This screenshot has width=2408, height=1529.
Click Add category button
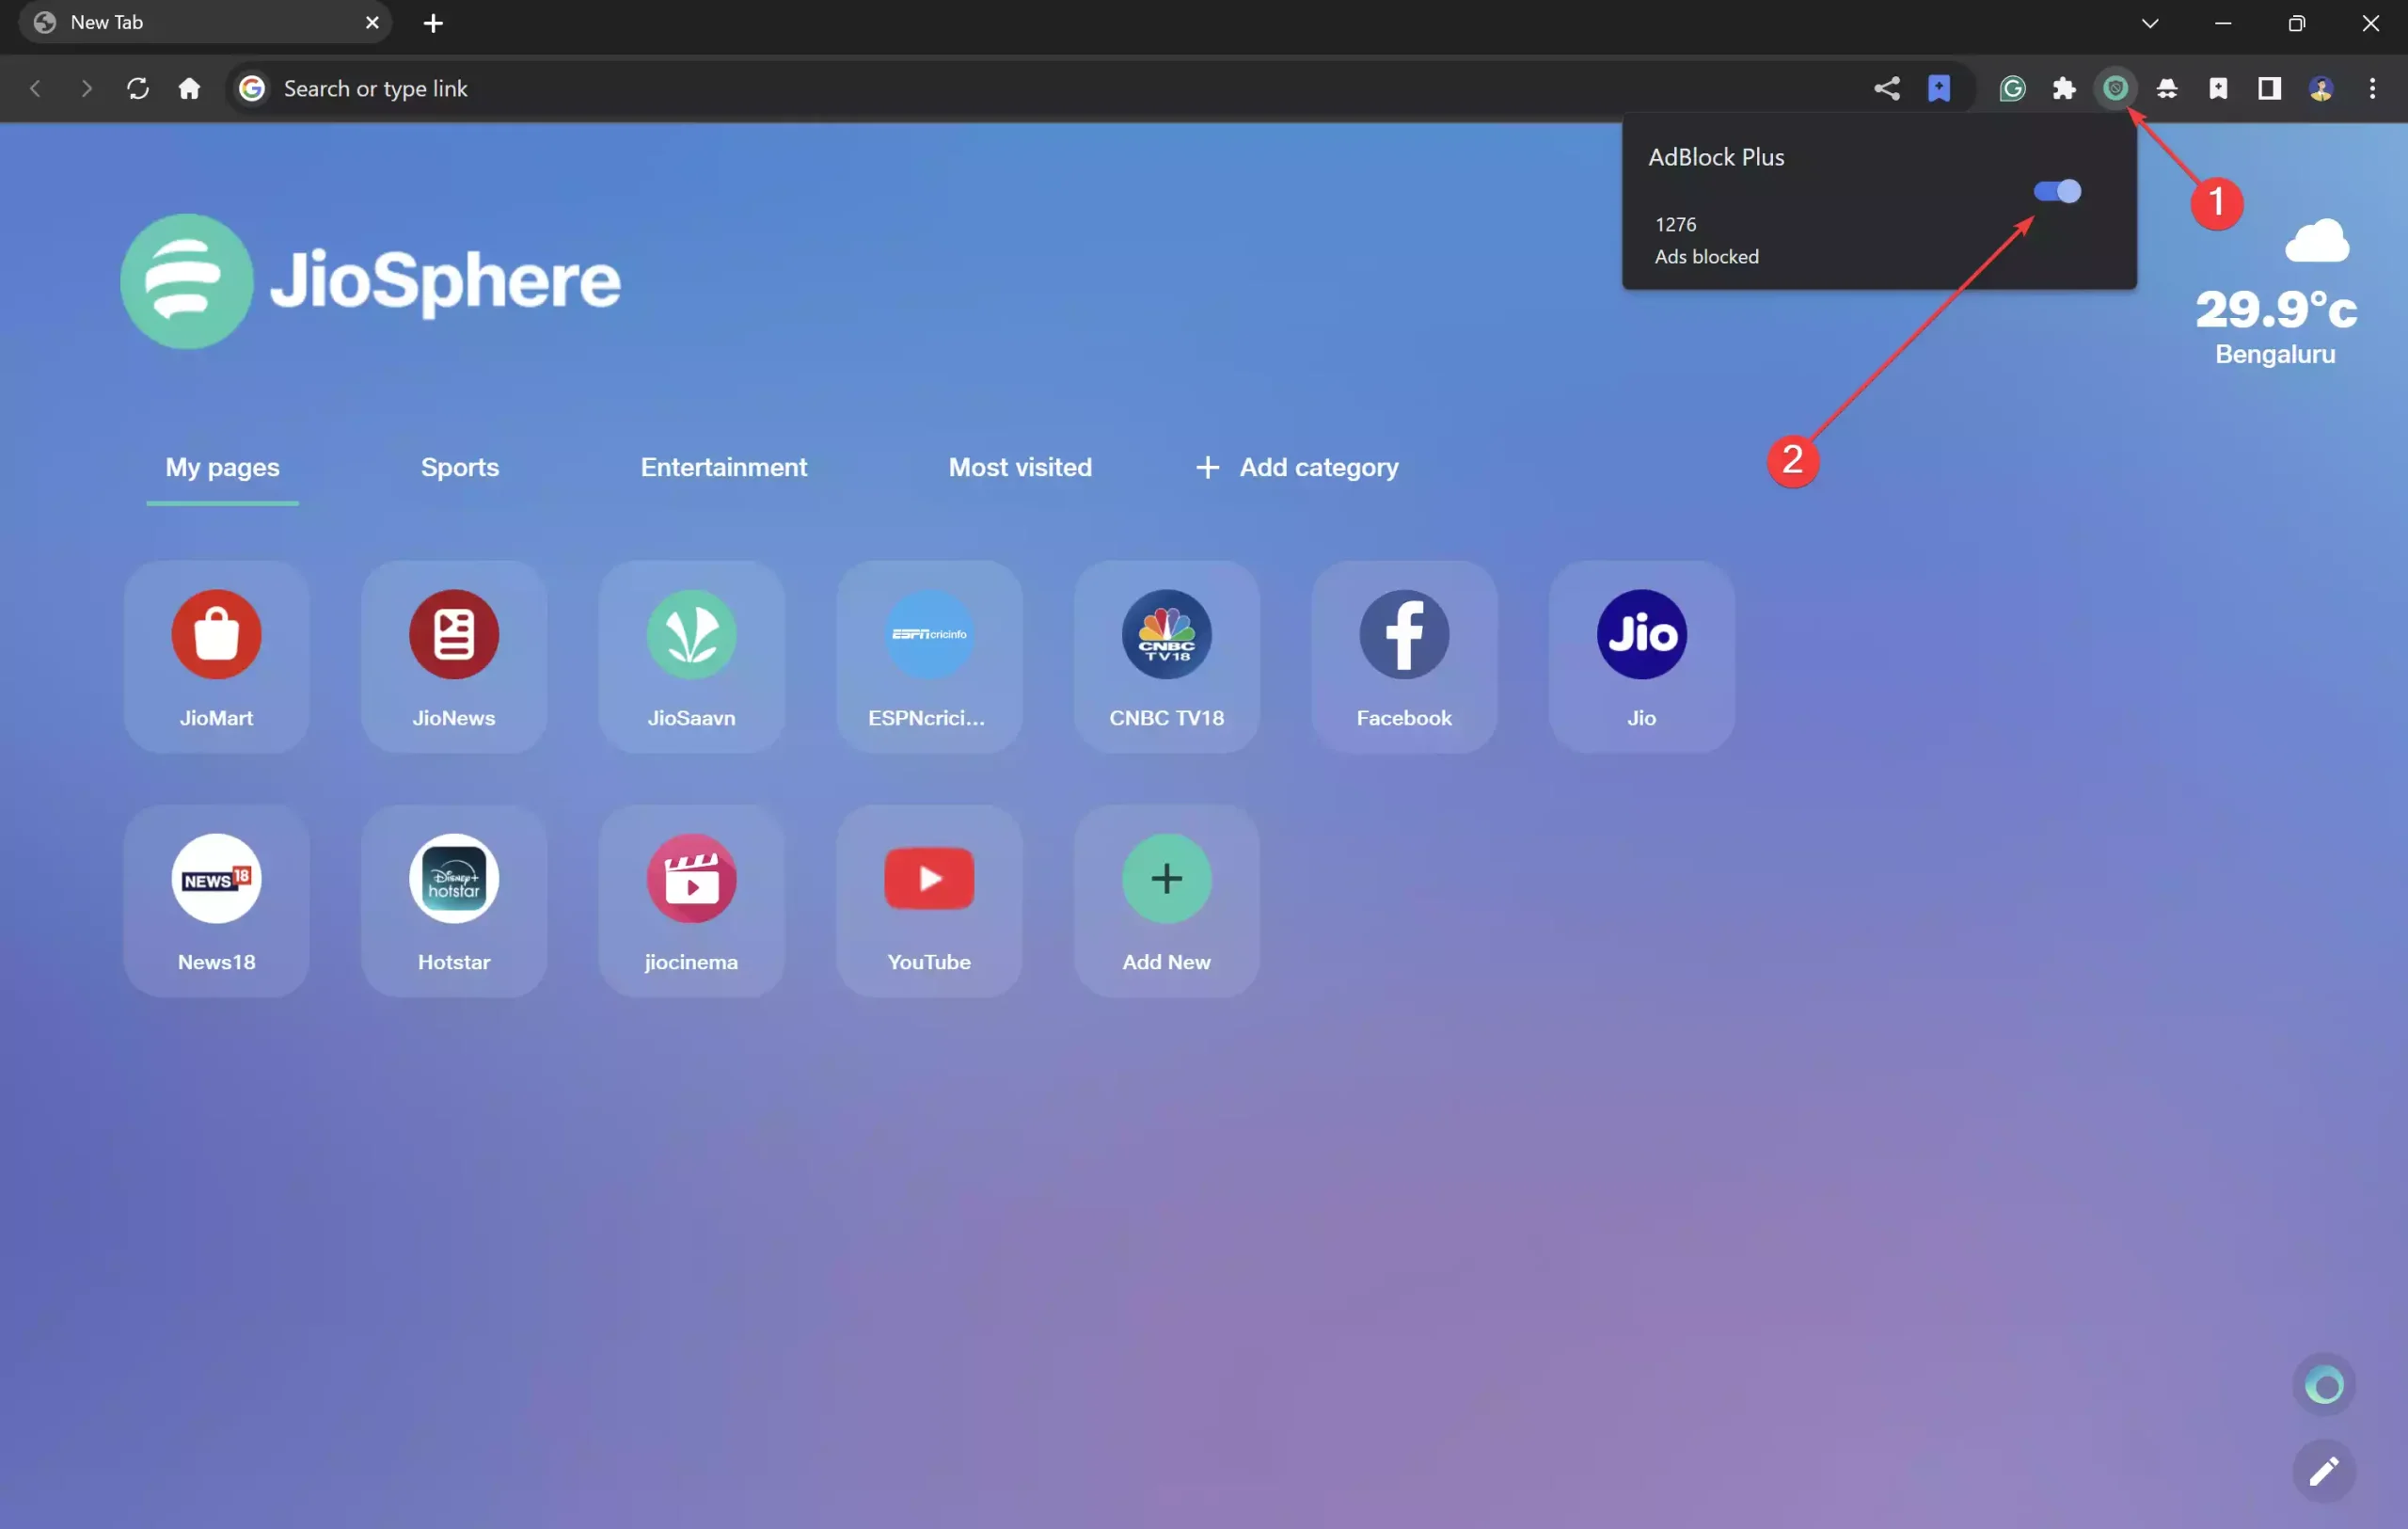point(1297,467)
